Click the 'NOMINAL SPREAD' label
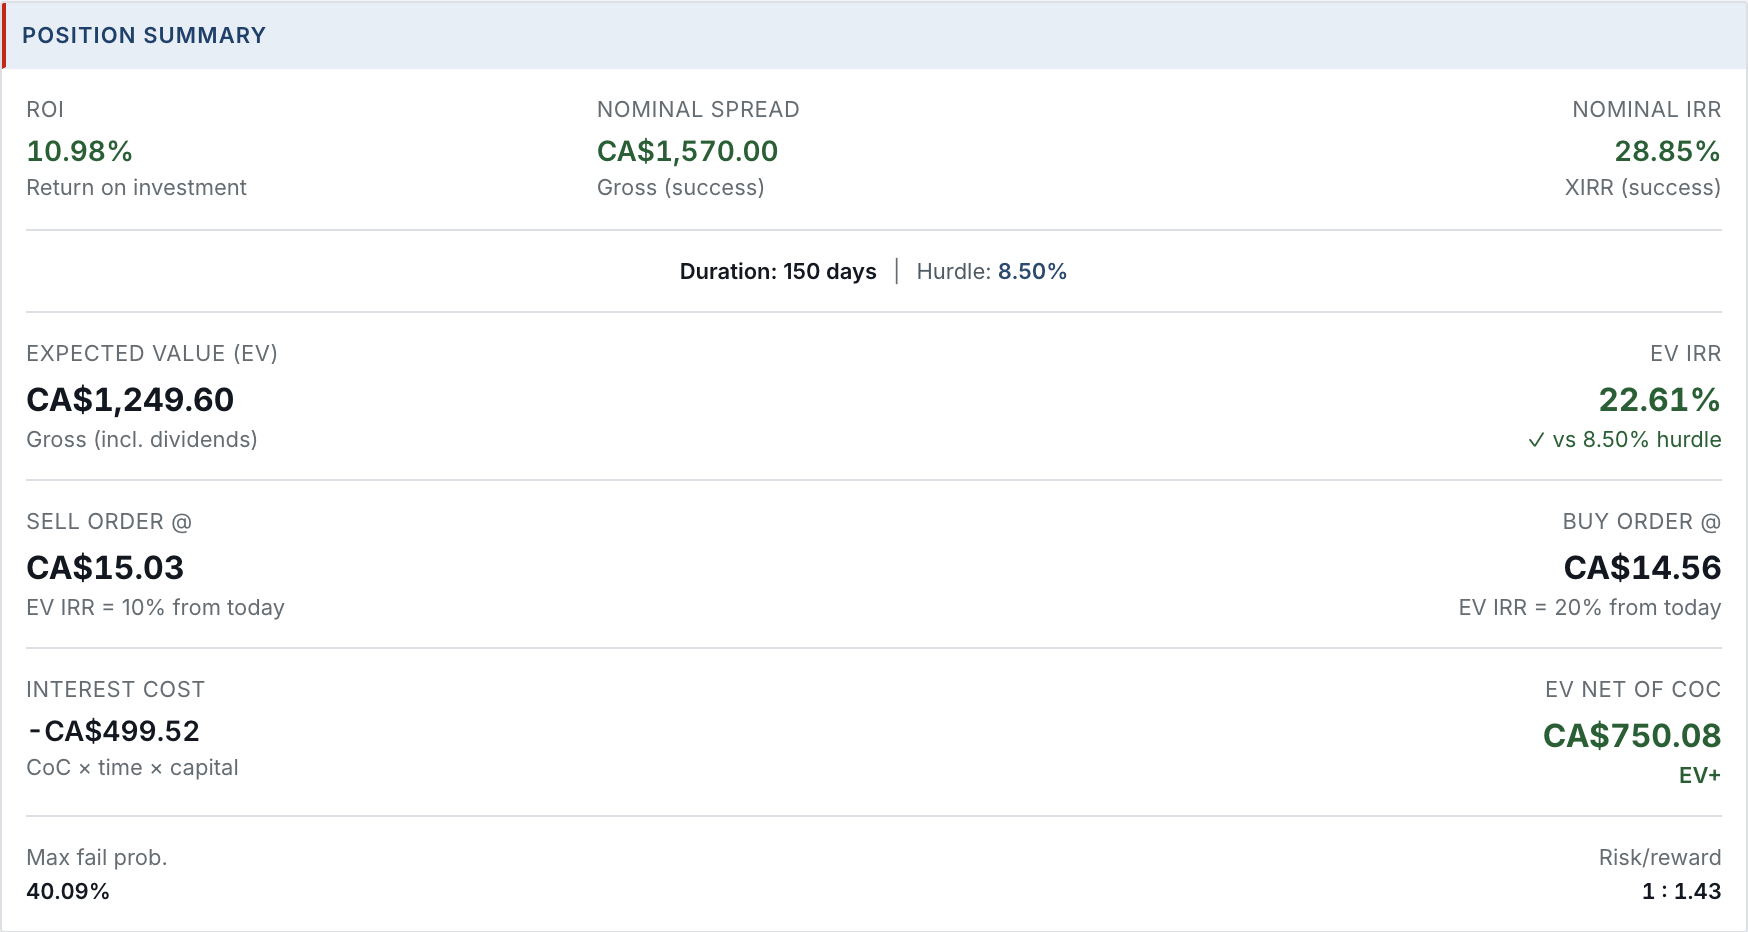 [698, 110]
